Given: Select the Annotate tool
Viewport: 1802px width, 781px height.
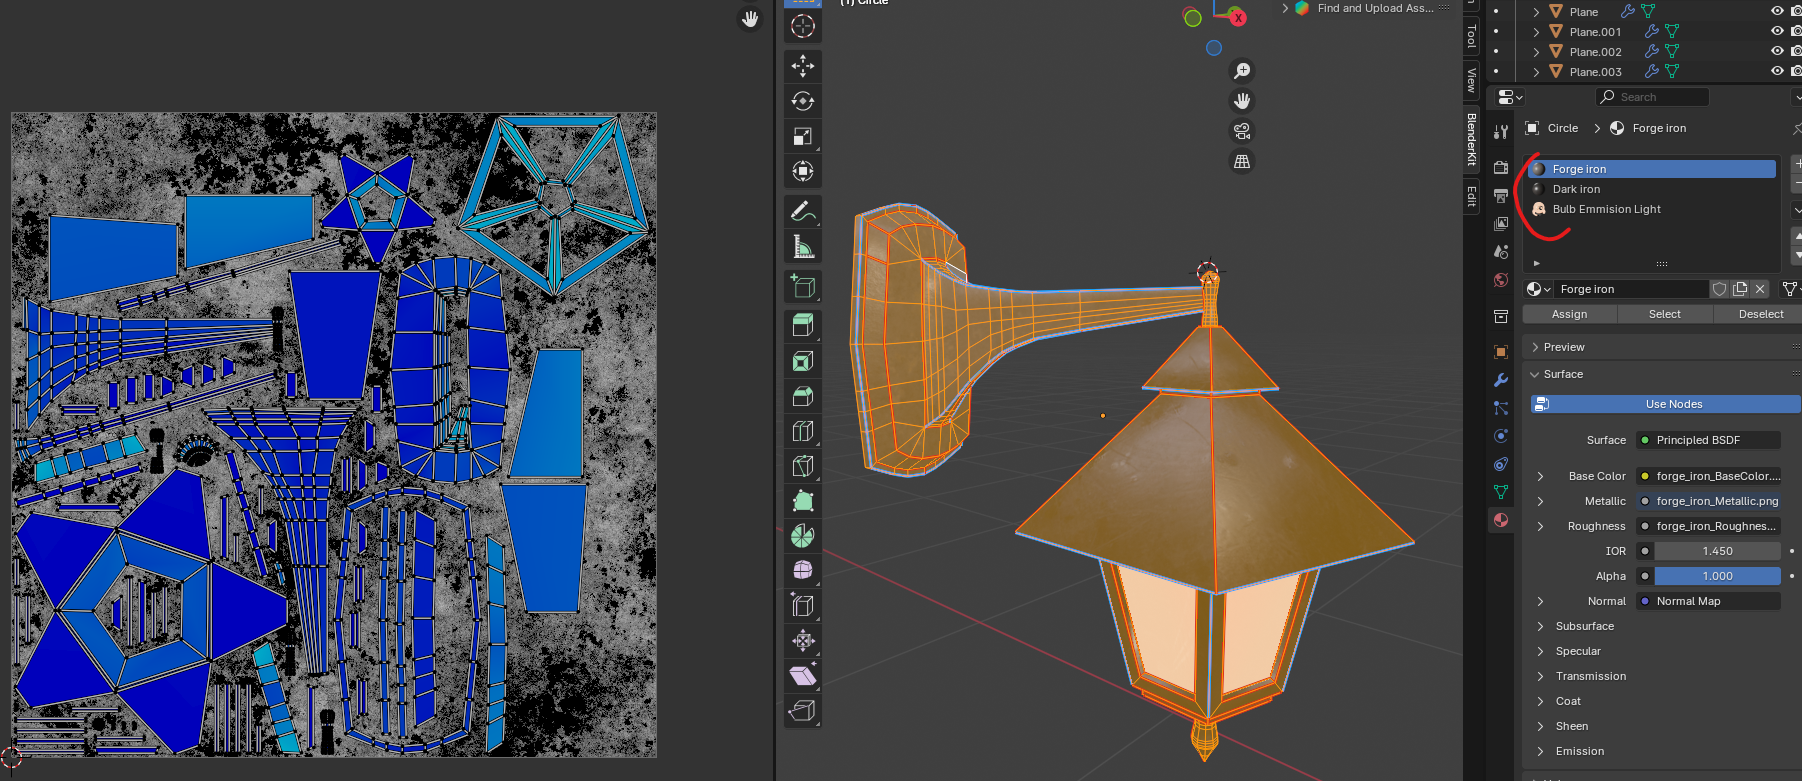Looking at the screenshot, I should 803,211.
